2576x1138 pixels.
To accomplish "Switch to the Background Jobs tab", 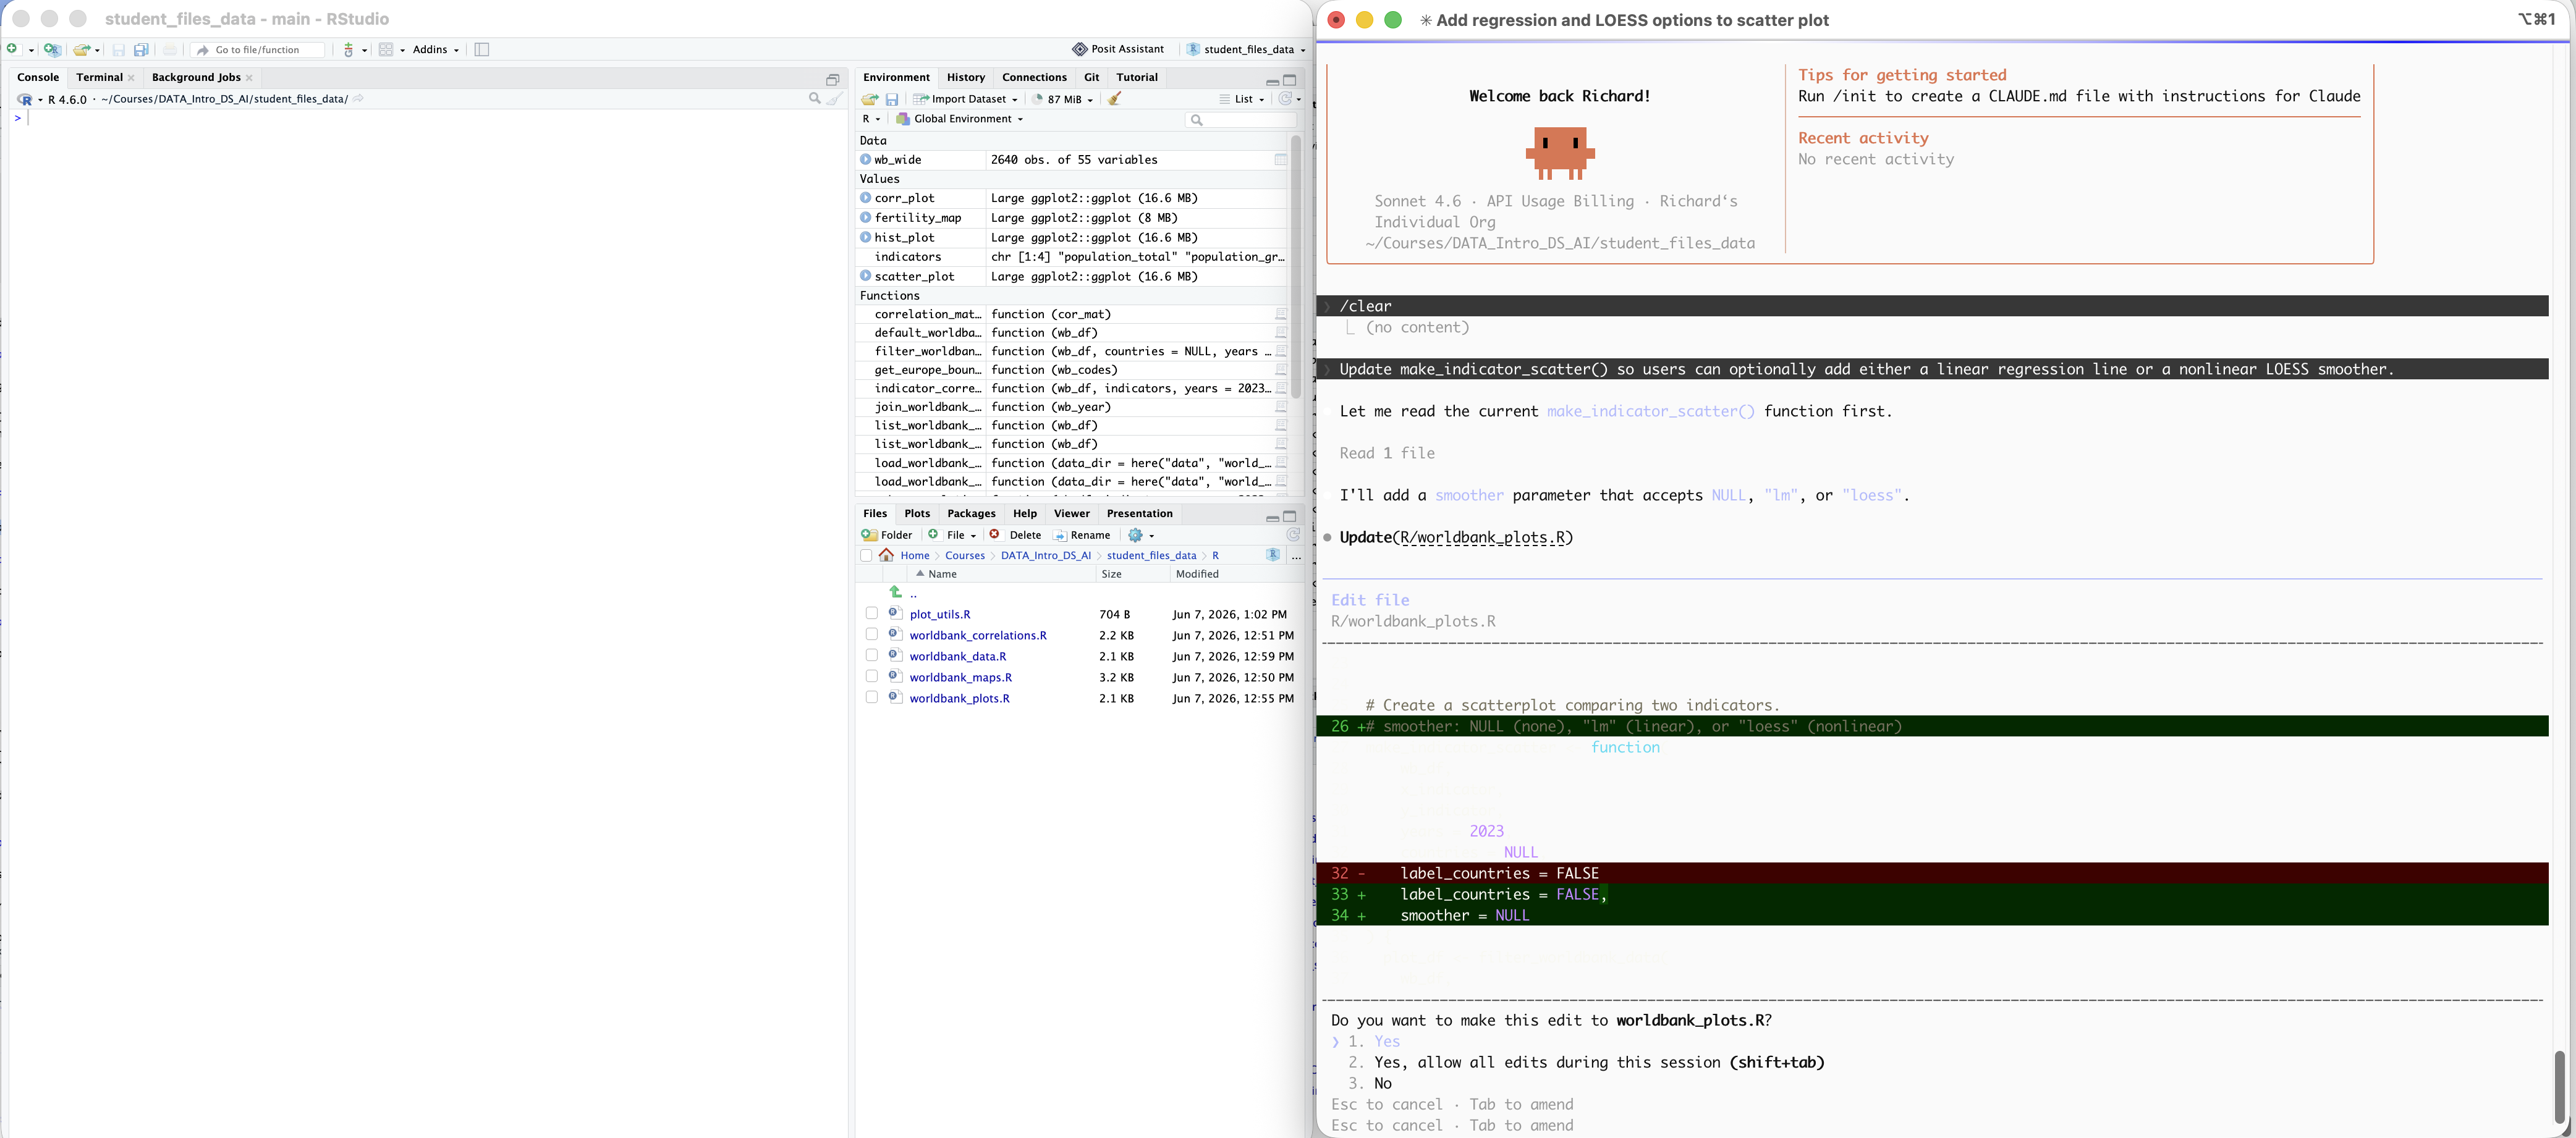I will [196, 77].
